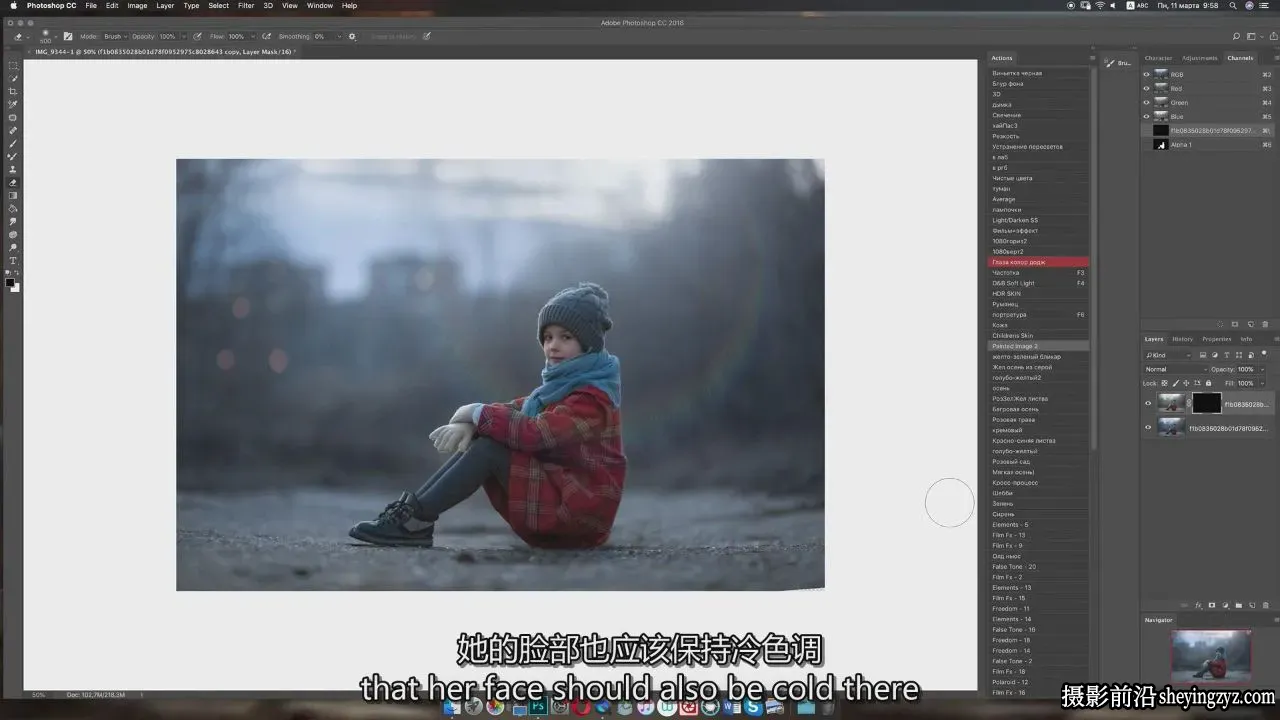Click the Navigator preview thumbnail
The image size is (1280, 720).
1211,654
